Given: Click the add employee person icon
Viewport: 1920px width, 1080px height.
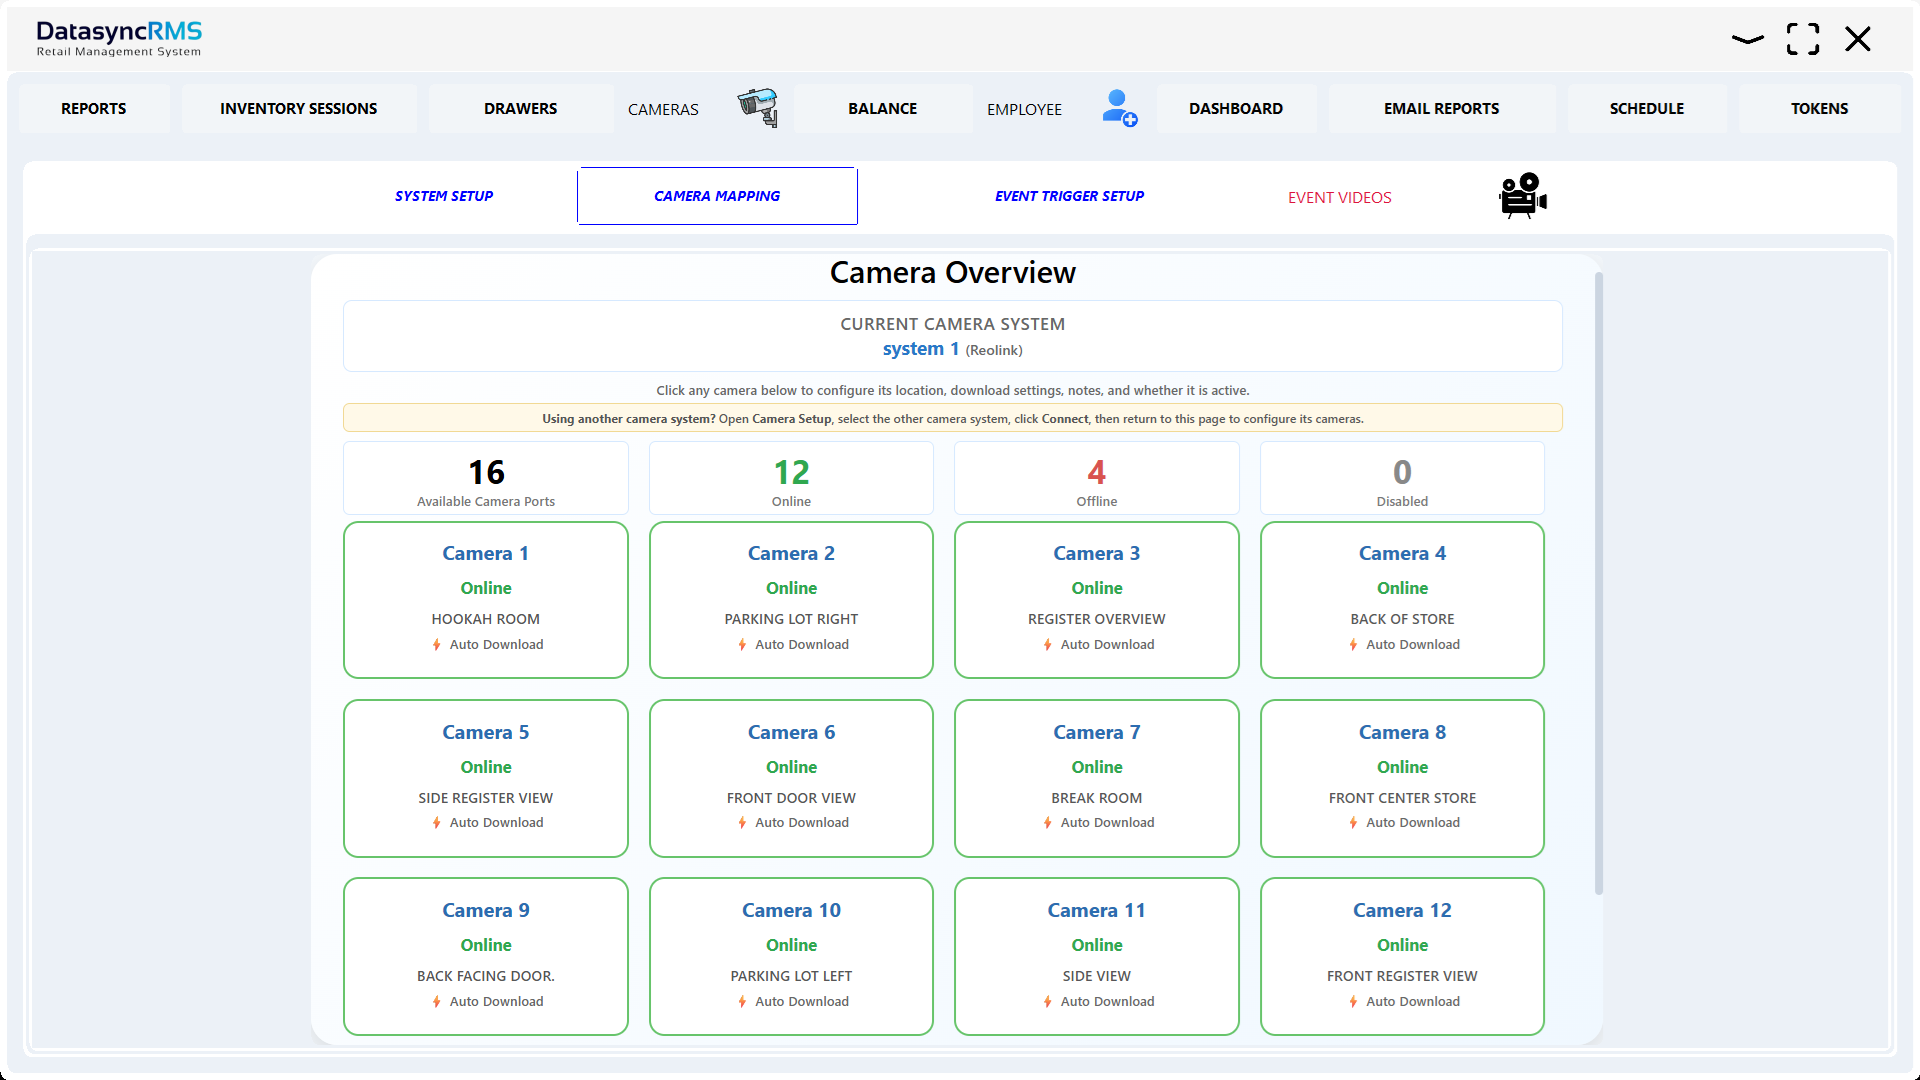Looking at the screenshot, I should (1119, 108).
